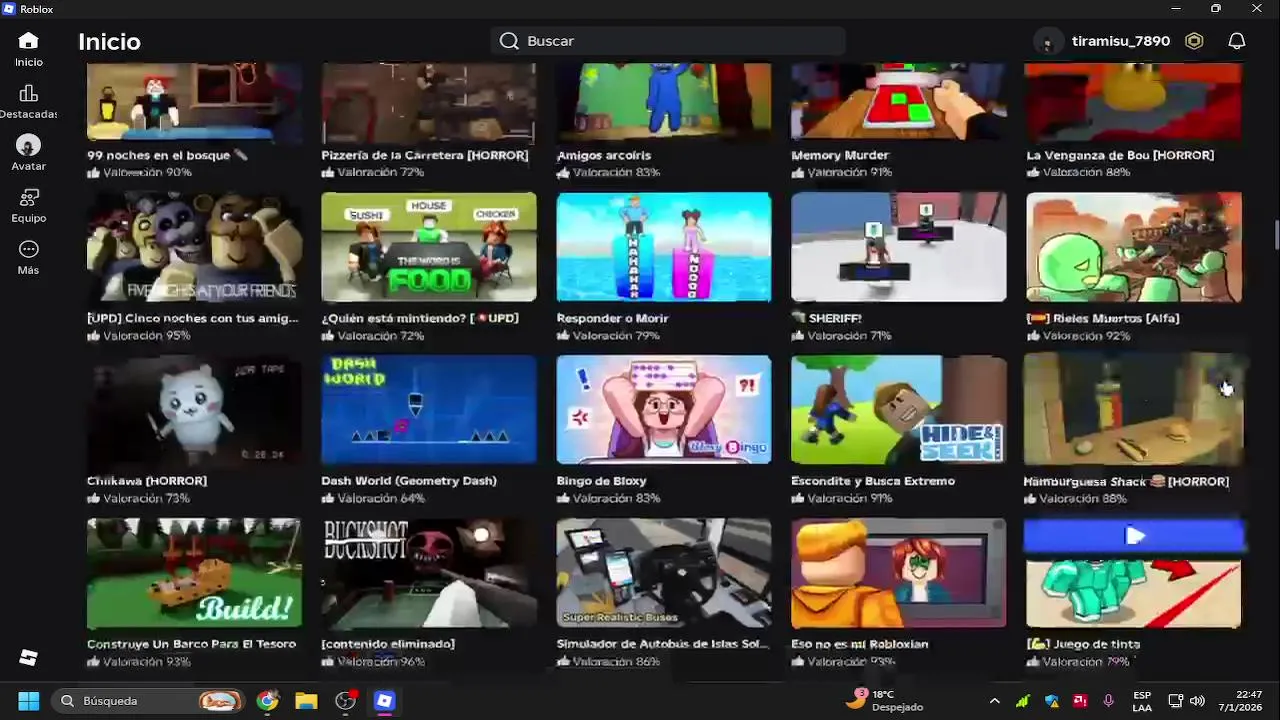The image size is (1280, 720).
Task: Open ¿Quién está mintiendo? game thumbnail
Action: coord(429,247)
